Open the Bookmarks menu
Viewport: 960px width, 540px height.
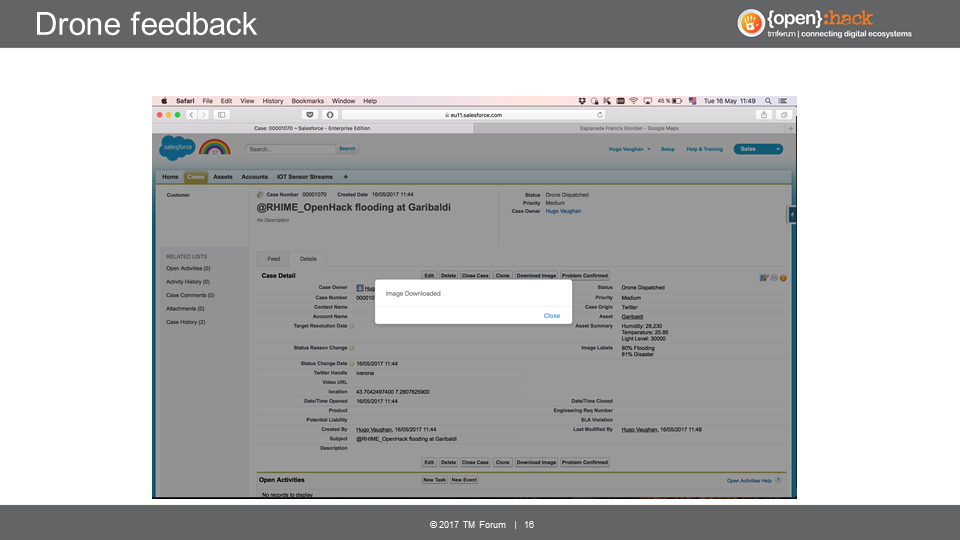coord(307,101)
